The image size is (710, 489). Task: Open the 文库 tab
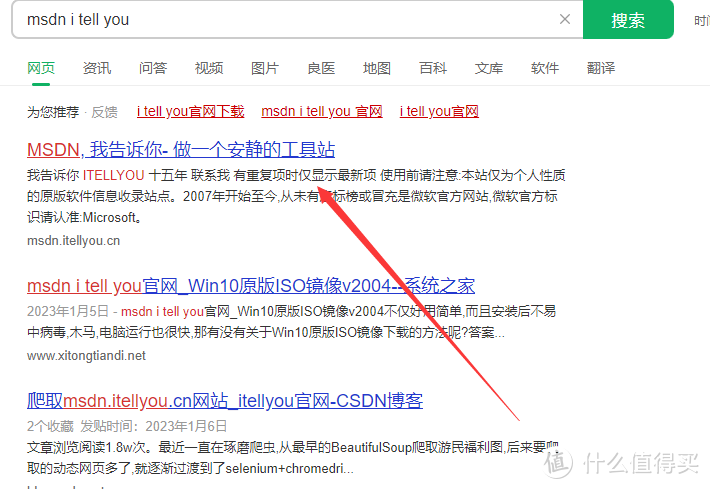pyautogui.click(x=489, y=68)
